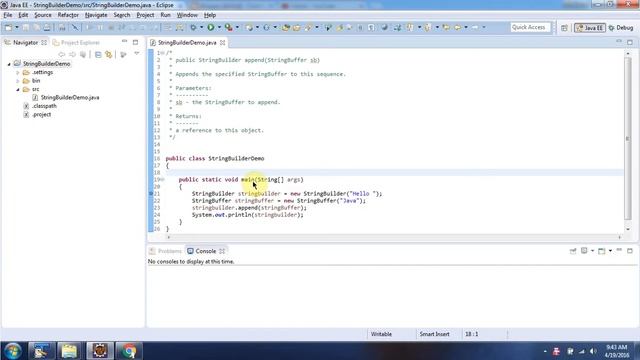Switch to the Java EE perspective
Image resolution: width=640 pixels, height=360 pixels.
point(589,28)
